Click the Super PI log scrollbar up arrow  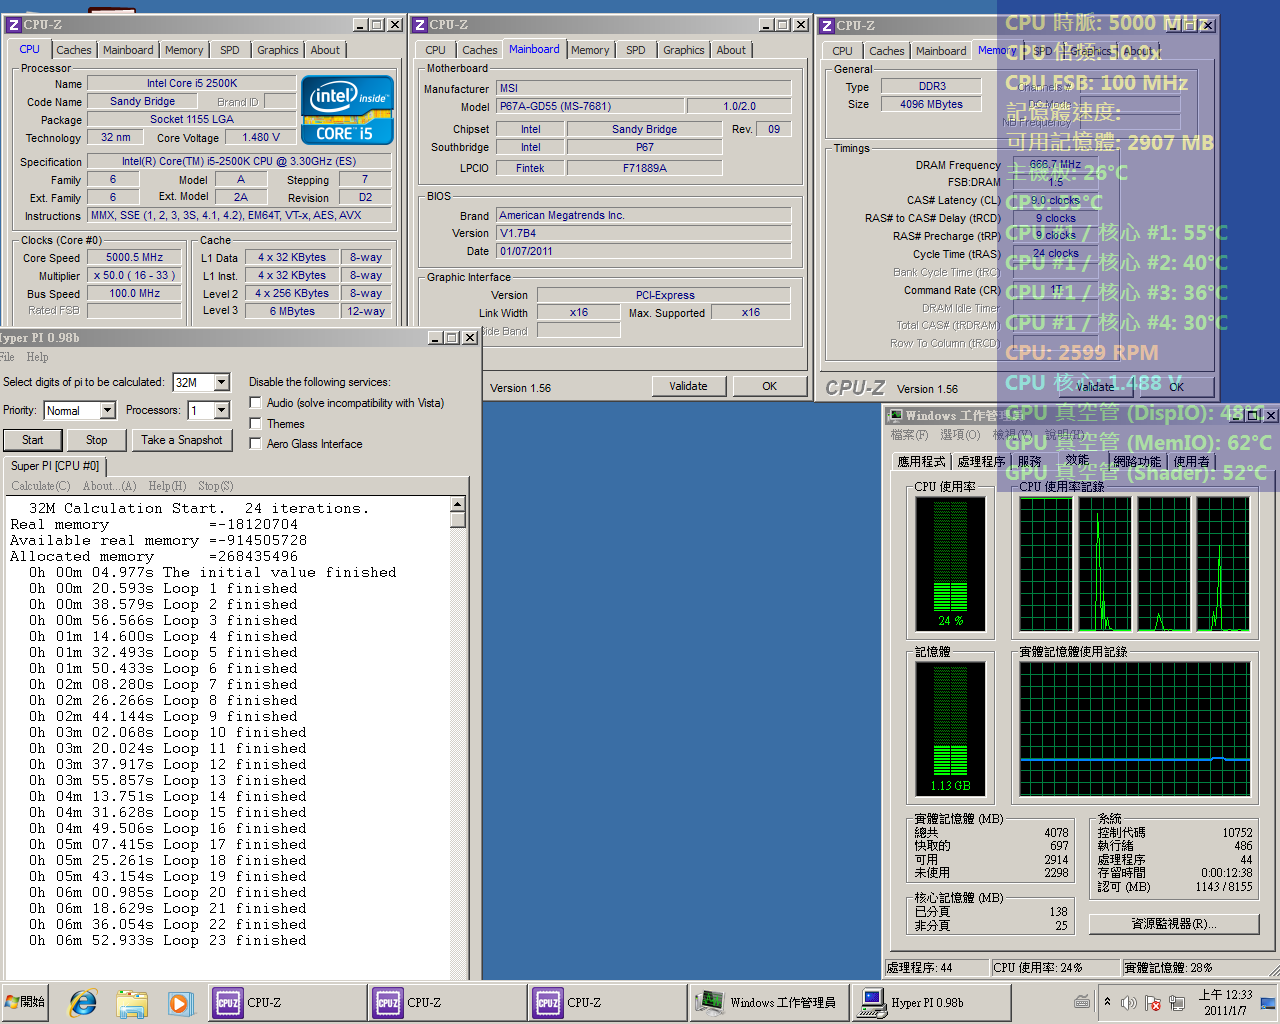pyautogui.click(x=458, y=505)
